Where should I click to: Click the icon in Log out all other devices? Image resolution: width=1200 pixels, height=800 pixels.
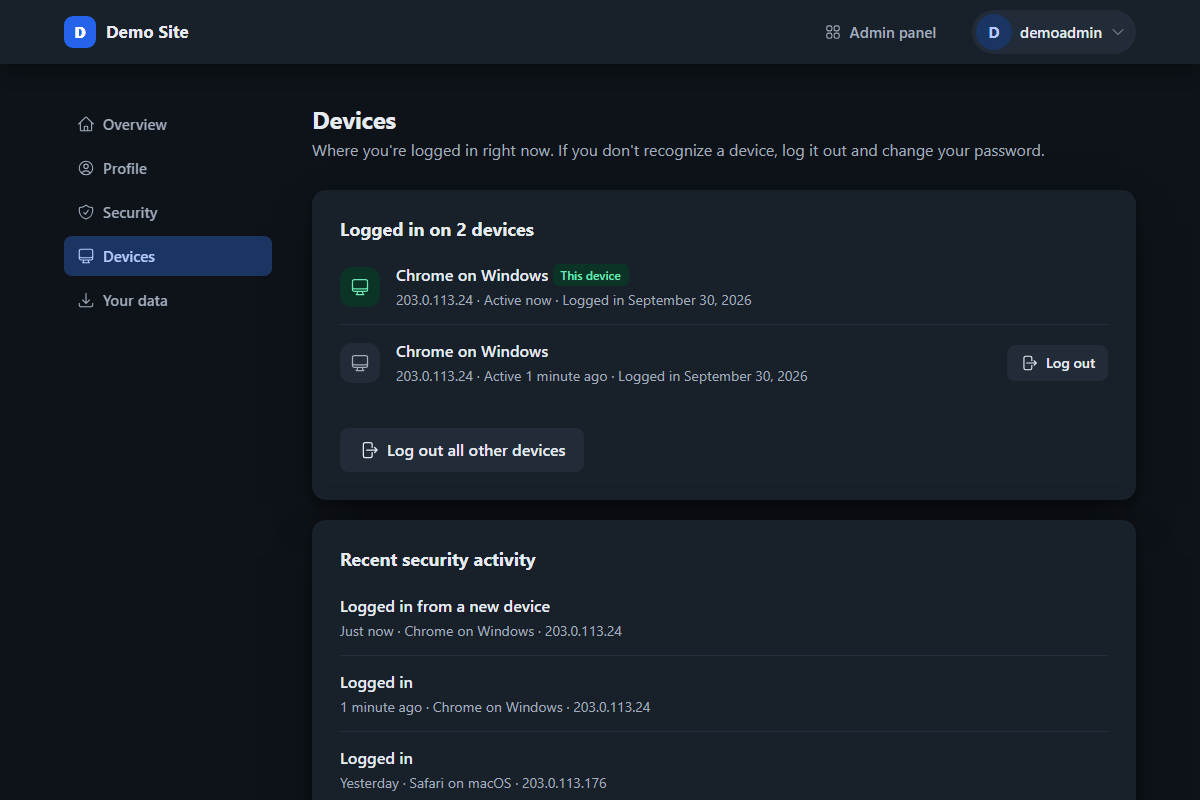tap(369, 450)
